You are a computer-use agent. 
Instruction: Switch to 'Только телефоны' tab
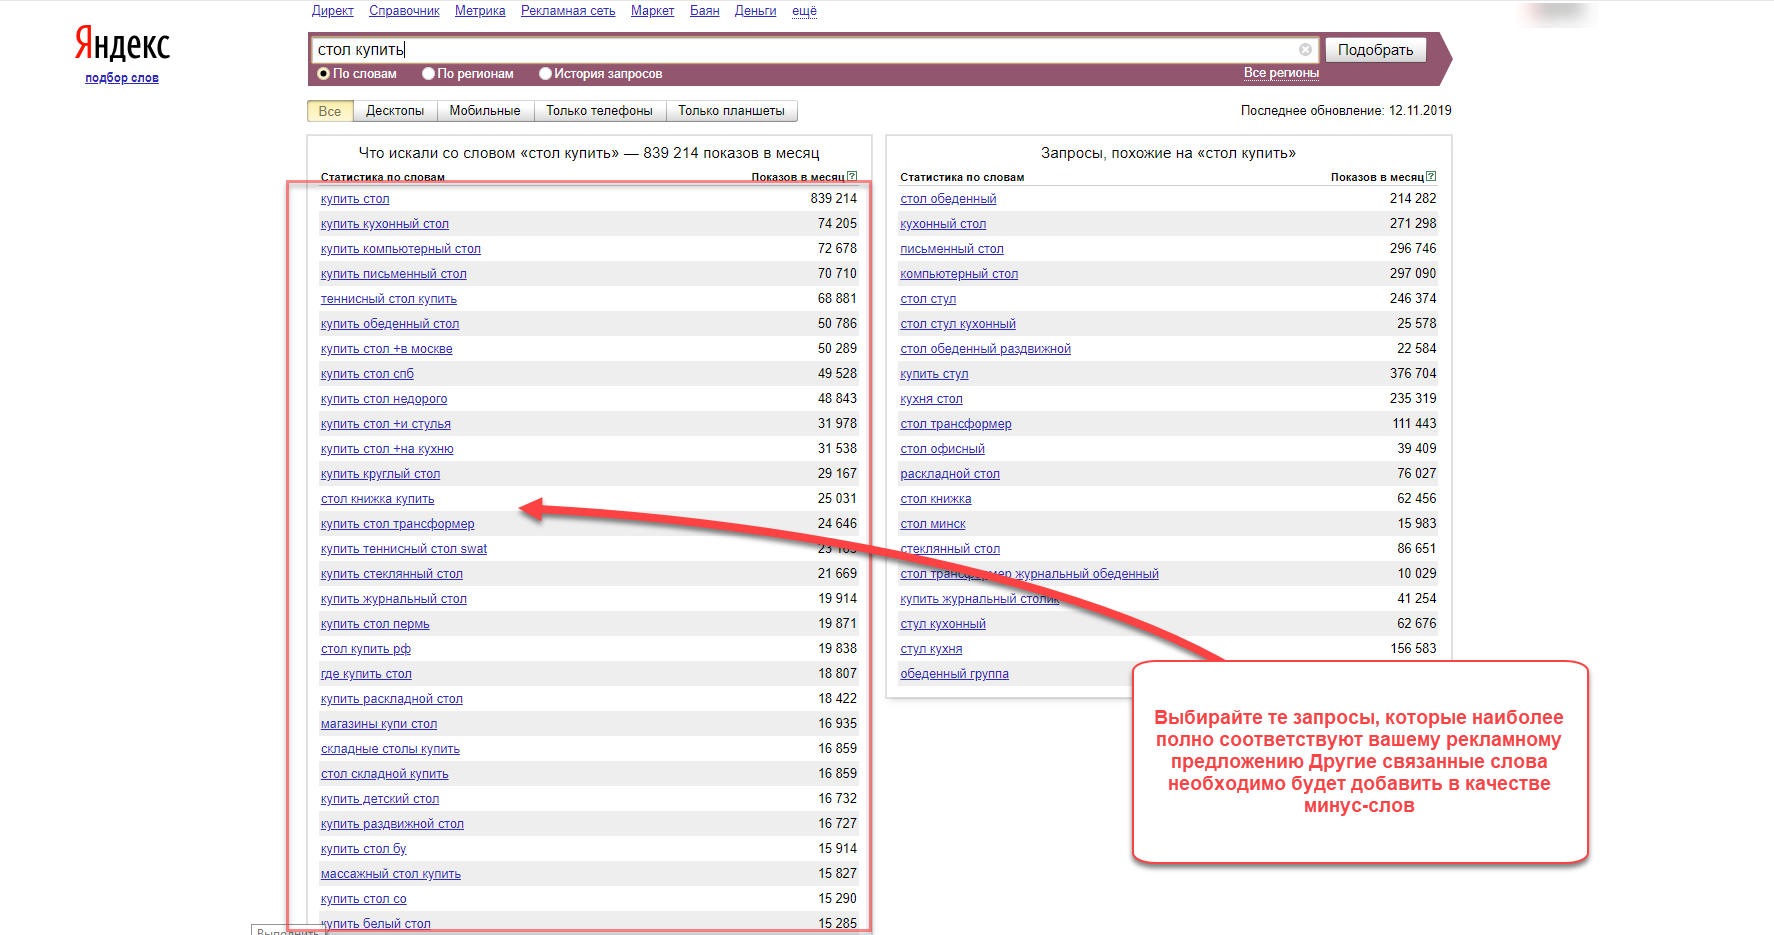[599, 111]
